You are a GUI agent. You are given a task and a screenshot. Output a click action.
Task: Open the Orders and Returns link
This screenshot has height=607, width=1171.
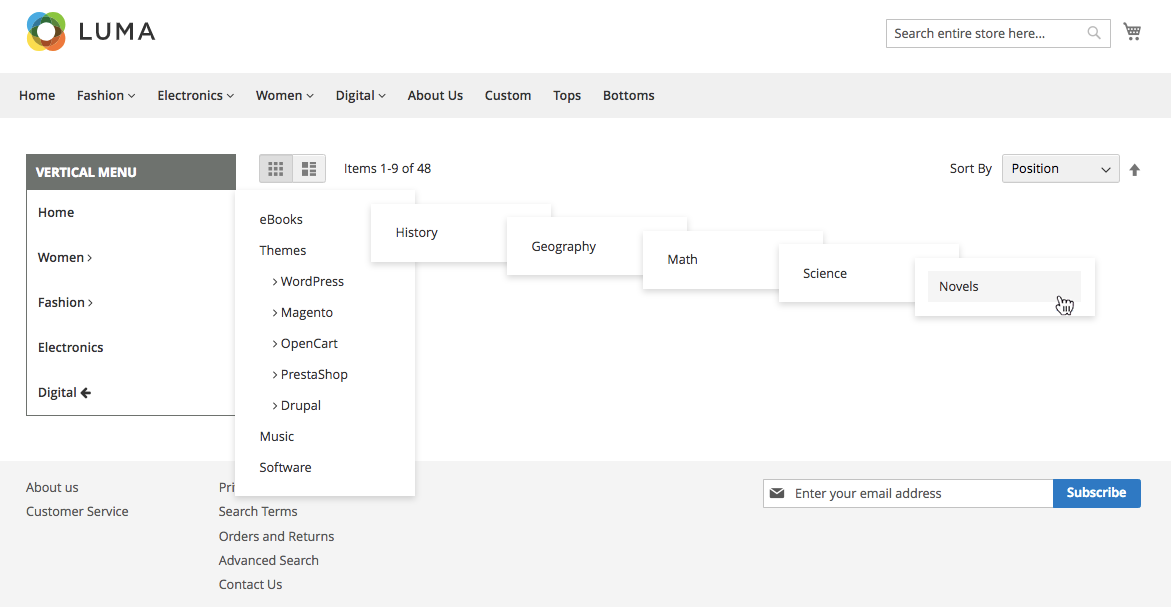click(276, 536)
